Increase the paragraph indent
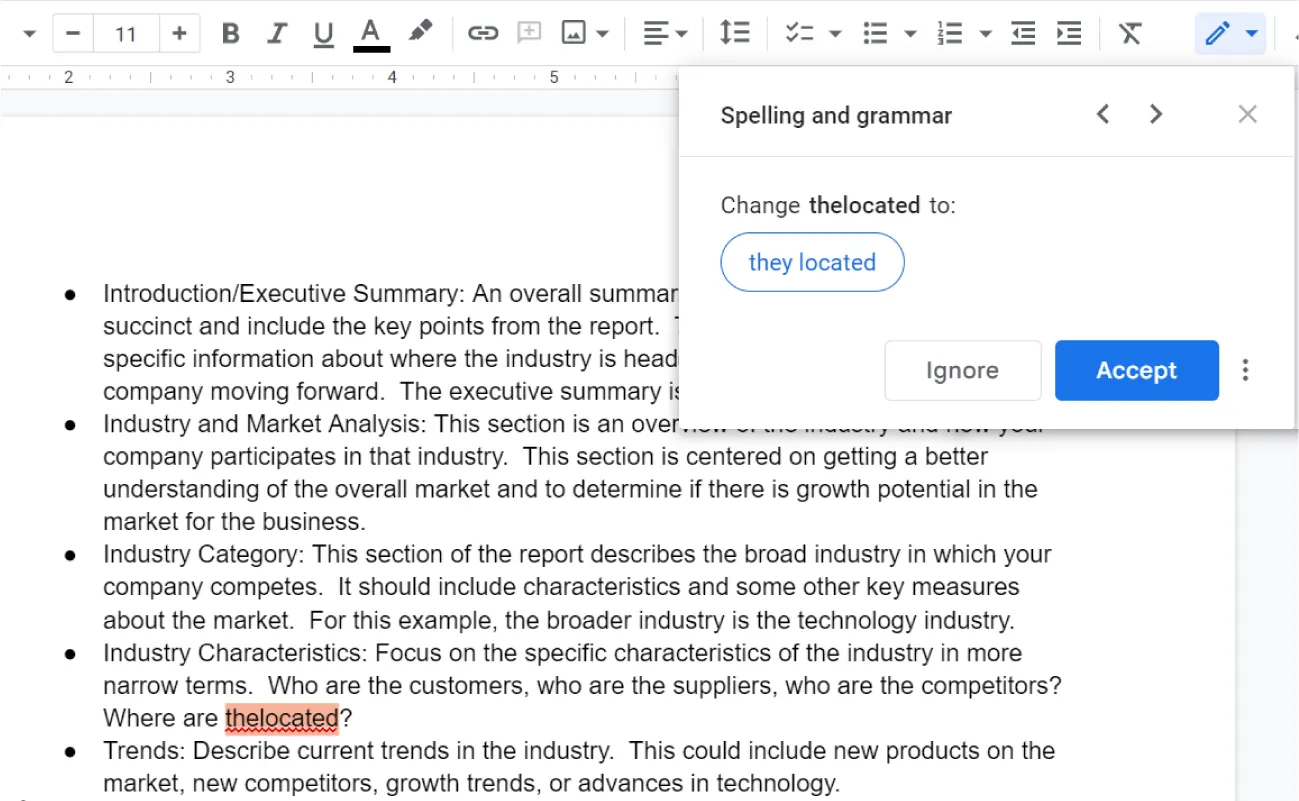 1068,33
